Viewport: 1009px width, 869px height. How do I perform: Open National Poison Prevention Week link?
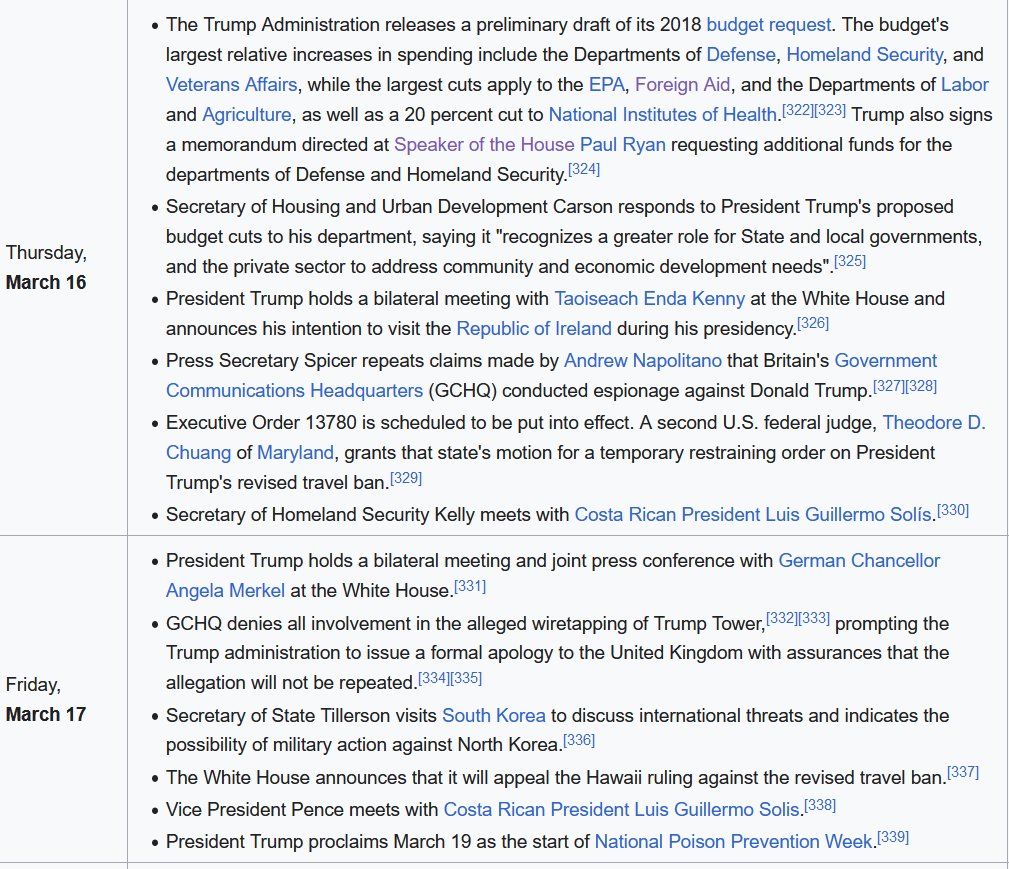click(734, 842)
